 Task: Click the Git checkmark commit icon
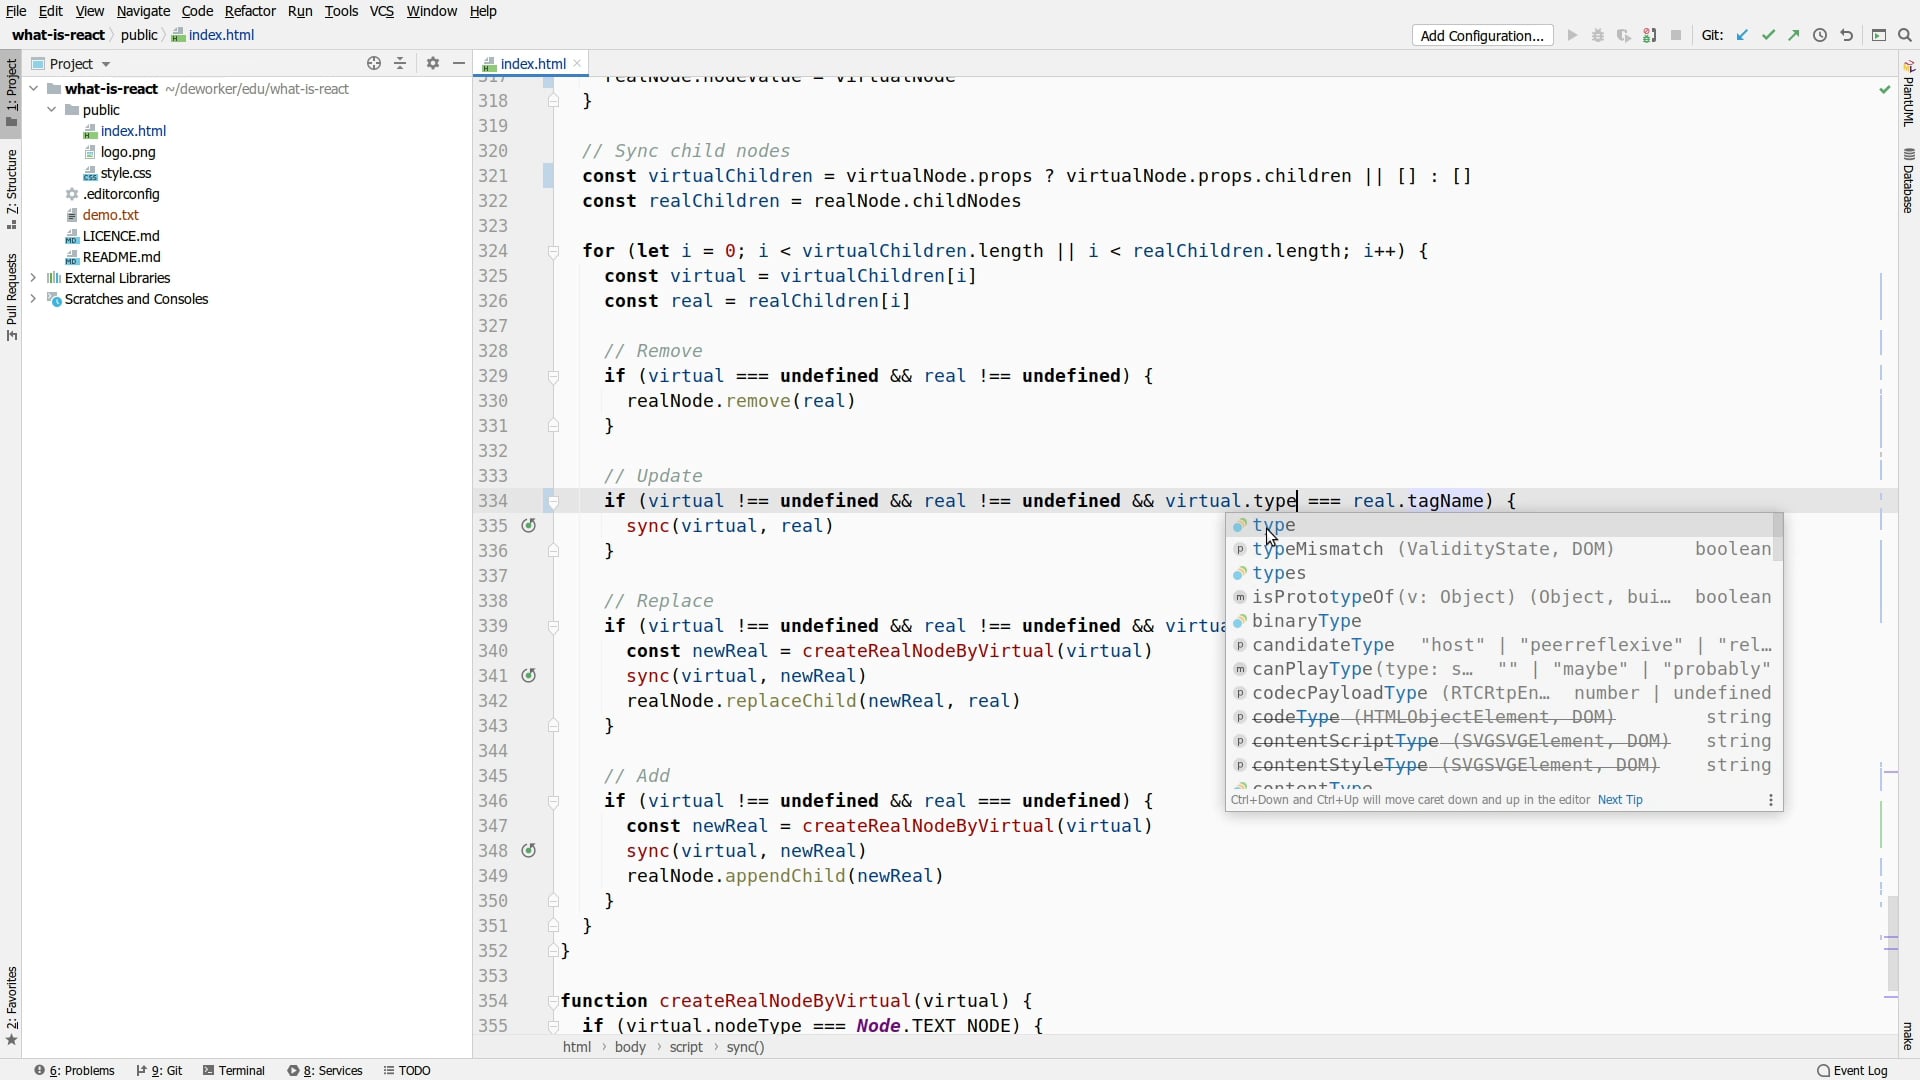point(1768,36)
